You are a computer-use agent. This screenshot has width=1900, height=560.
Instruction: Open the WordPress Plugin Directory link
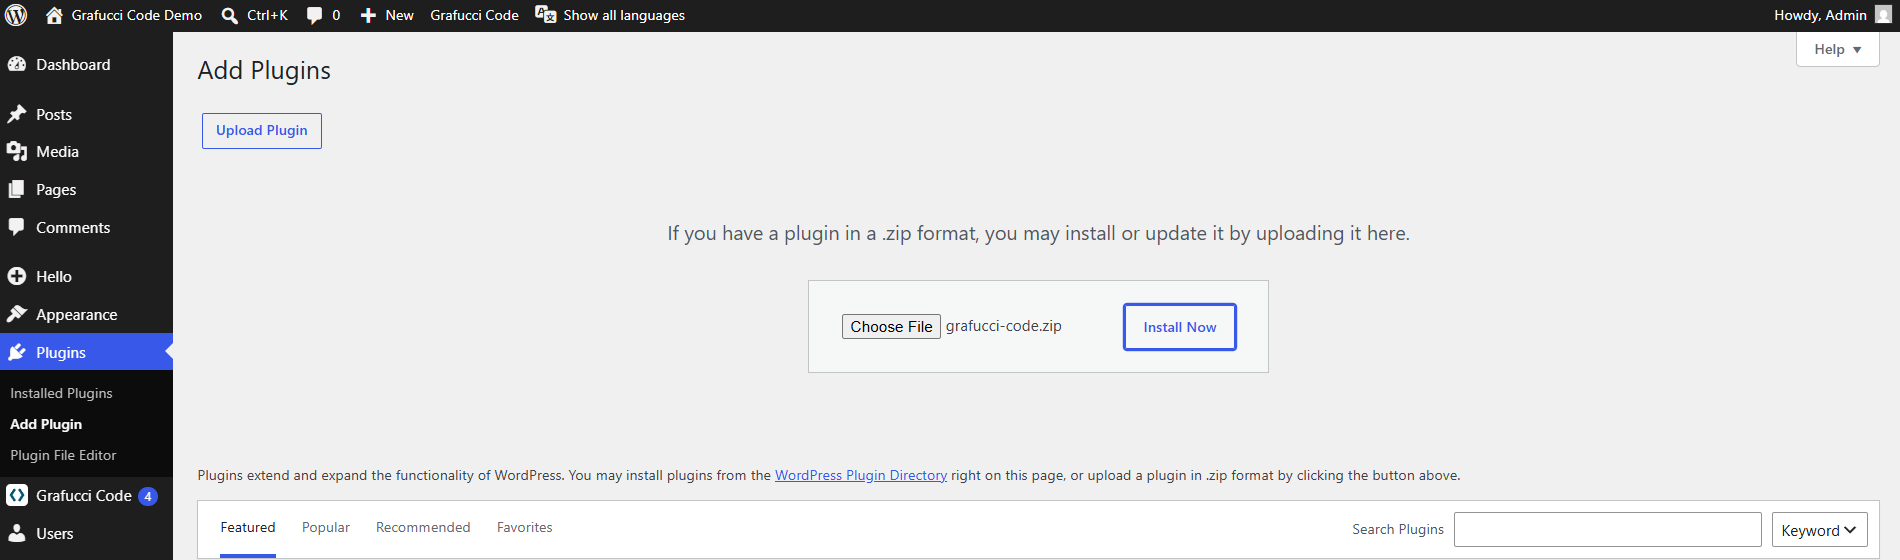click(x=861, y=475)
